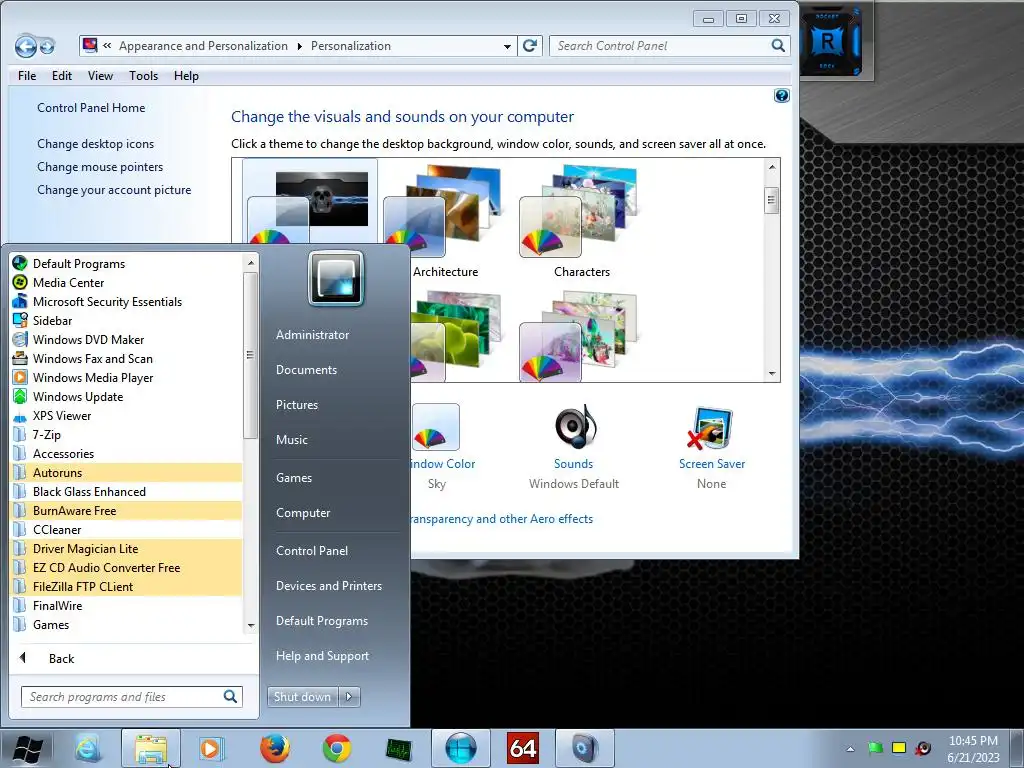The image size is (1024, 768).
Task: Open Change mouse pointers link
Action: [100, 167]
